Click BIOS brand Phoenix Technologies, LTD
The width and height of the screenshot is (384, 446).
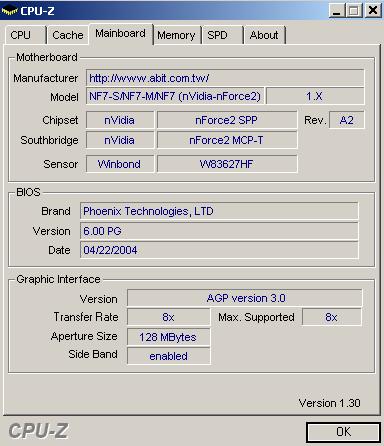click(x=219, y=211)
